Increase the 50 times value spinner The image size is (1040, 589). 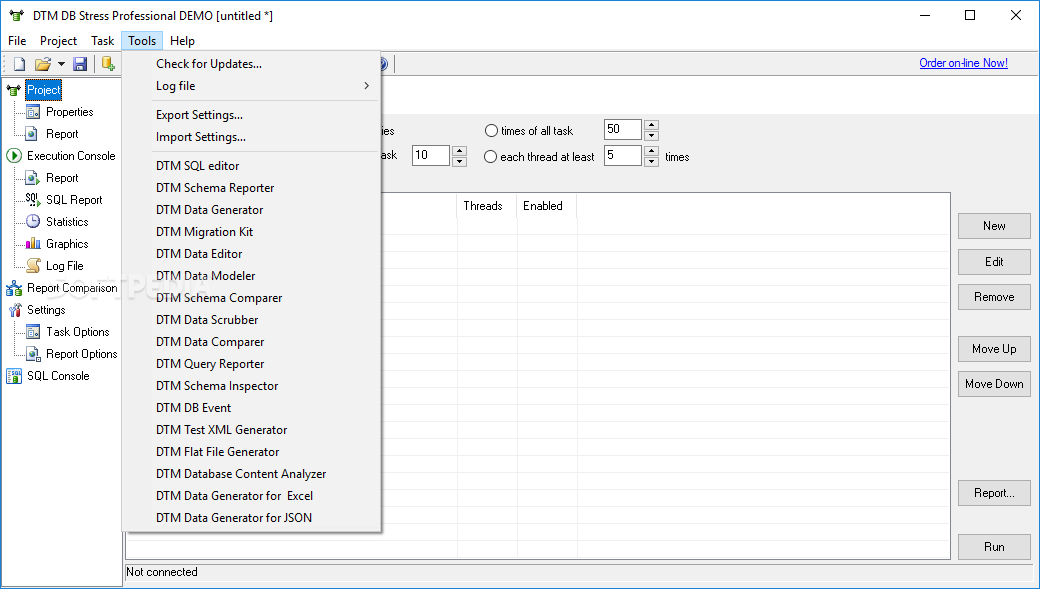(651, 125)
